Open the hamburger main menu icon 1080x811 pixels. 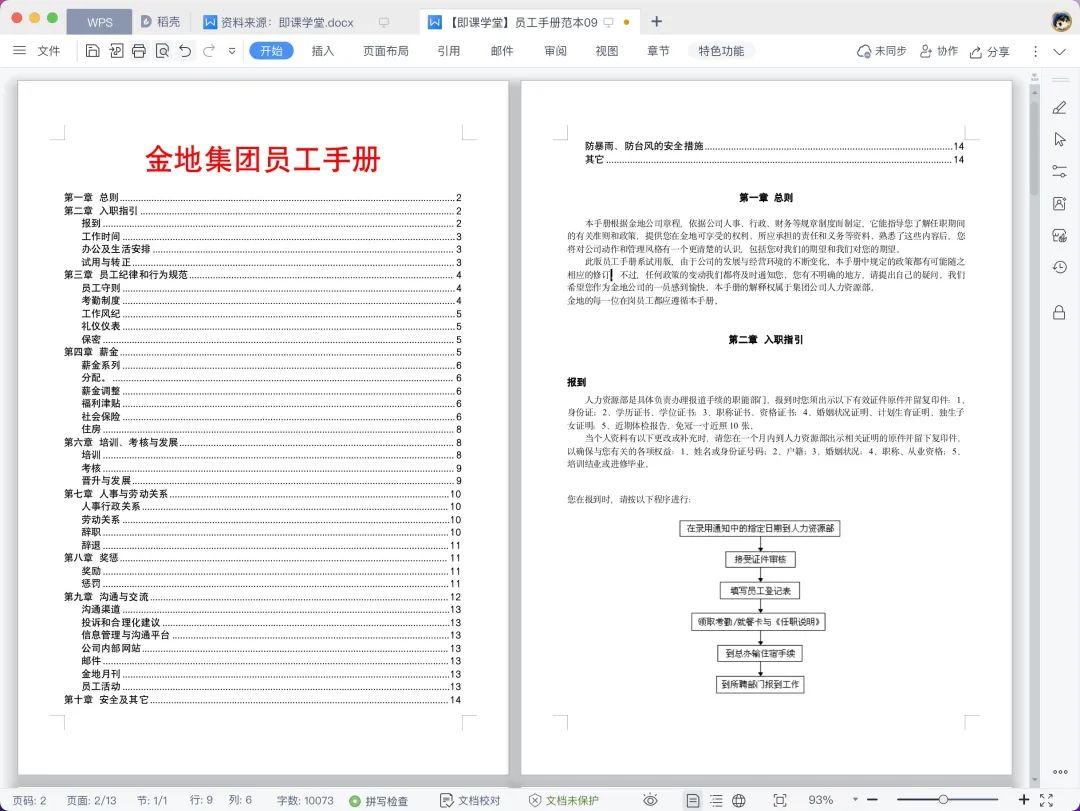pyautogui.click(x=19, y=50)
